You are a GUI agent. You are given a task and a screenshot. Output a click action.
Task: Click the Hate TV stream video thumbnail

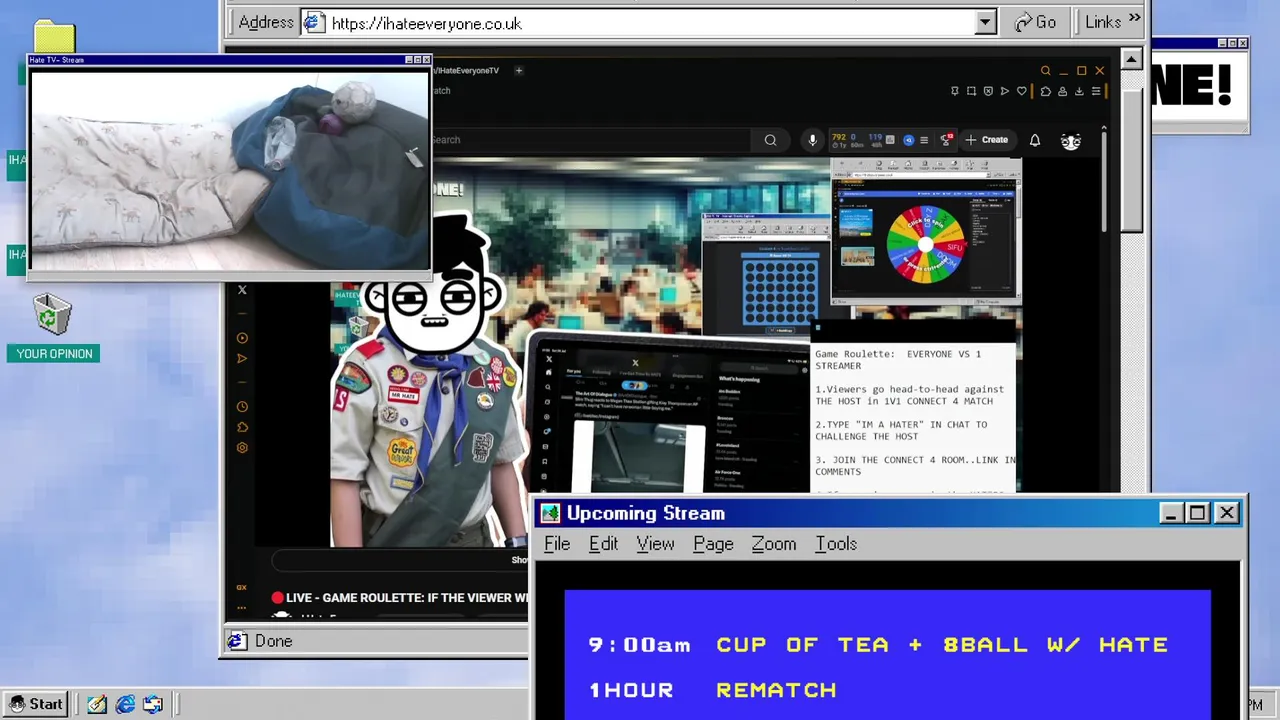click(x=230, y=169)
